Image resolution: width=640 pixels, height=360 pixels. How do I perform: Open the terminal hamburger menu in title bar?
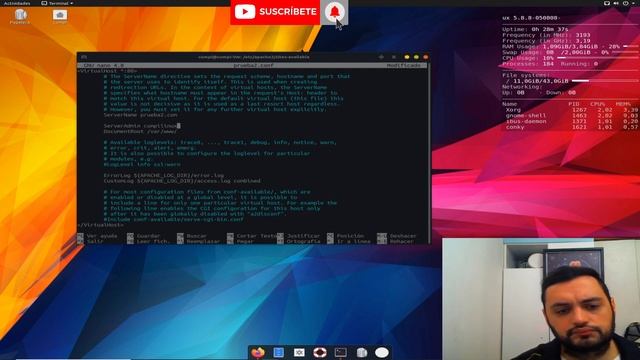pyautogui.click(x=393, y=57)
